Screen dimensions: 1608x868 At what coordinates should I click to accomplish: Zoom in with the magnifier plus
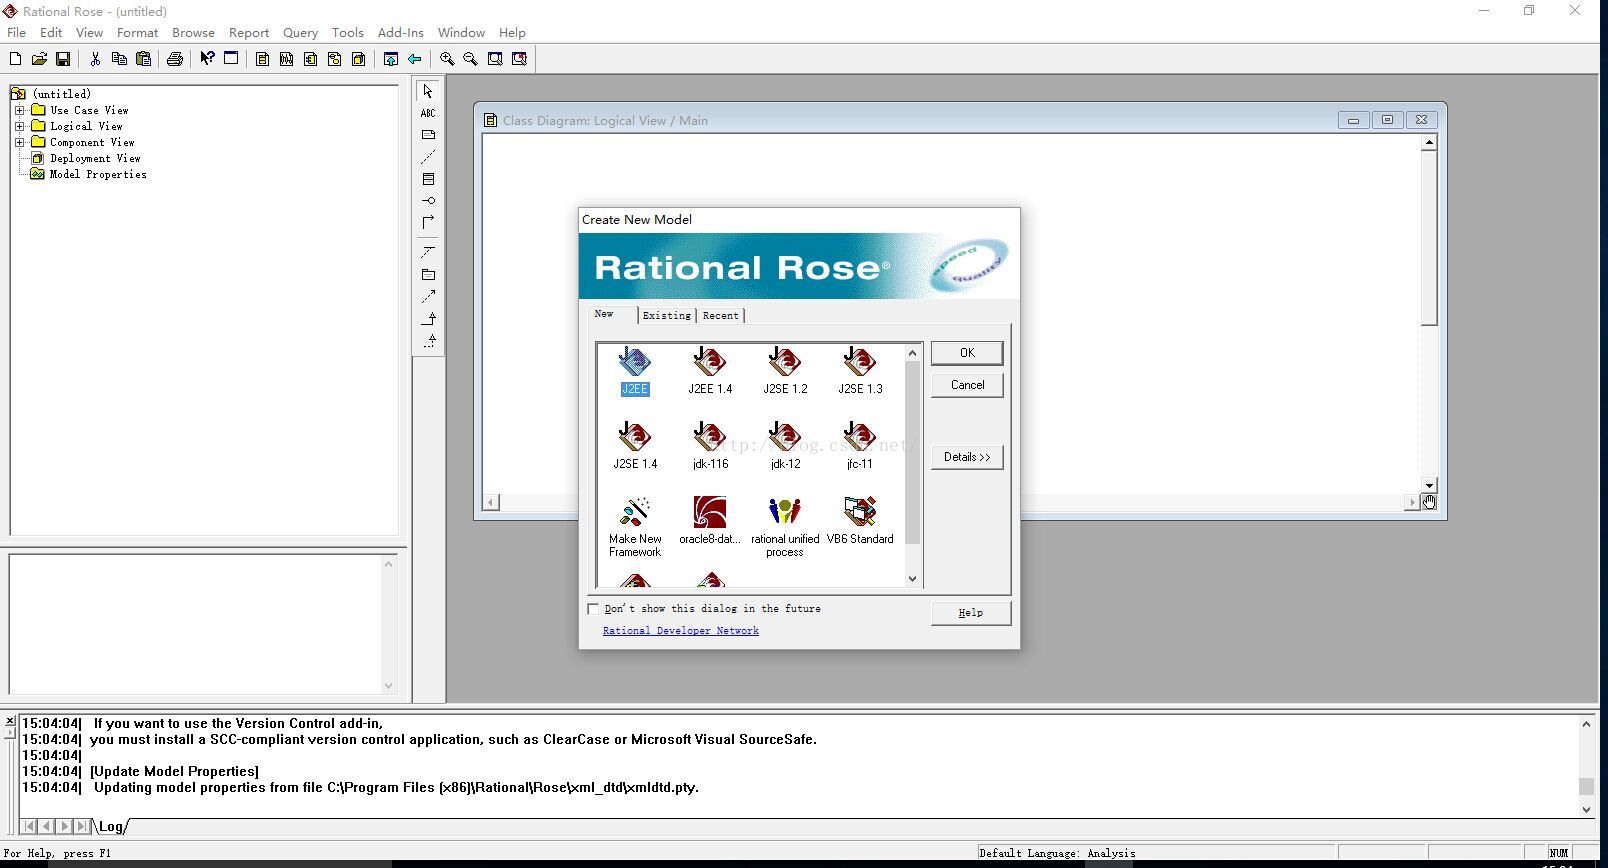click(447, 59)
